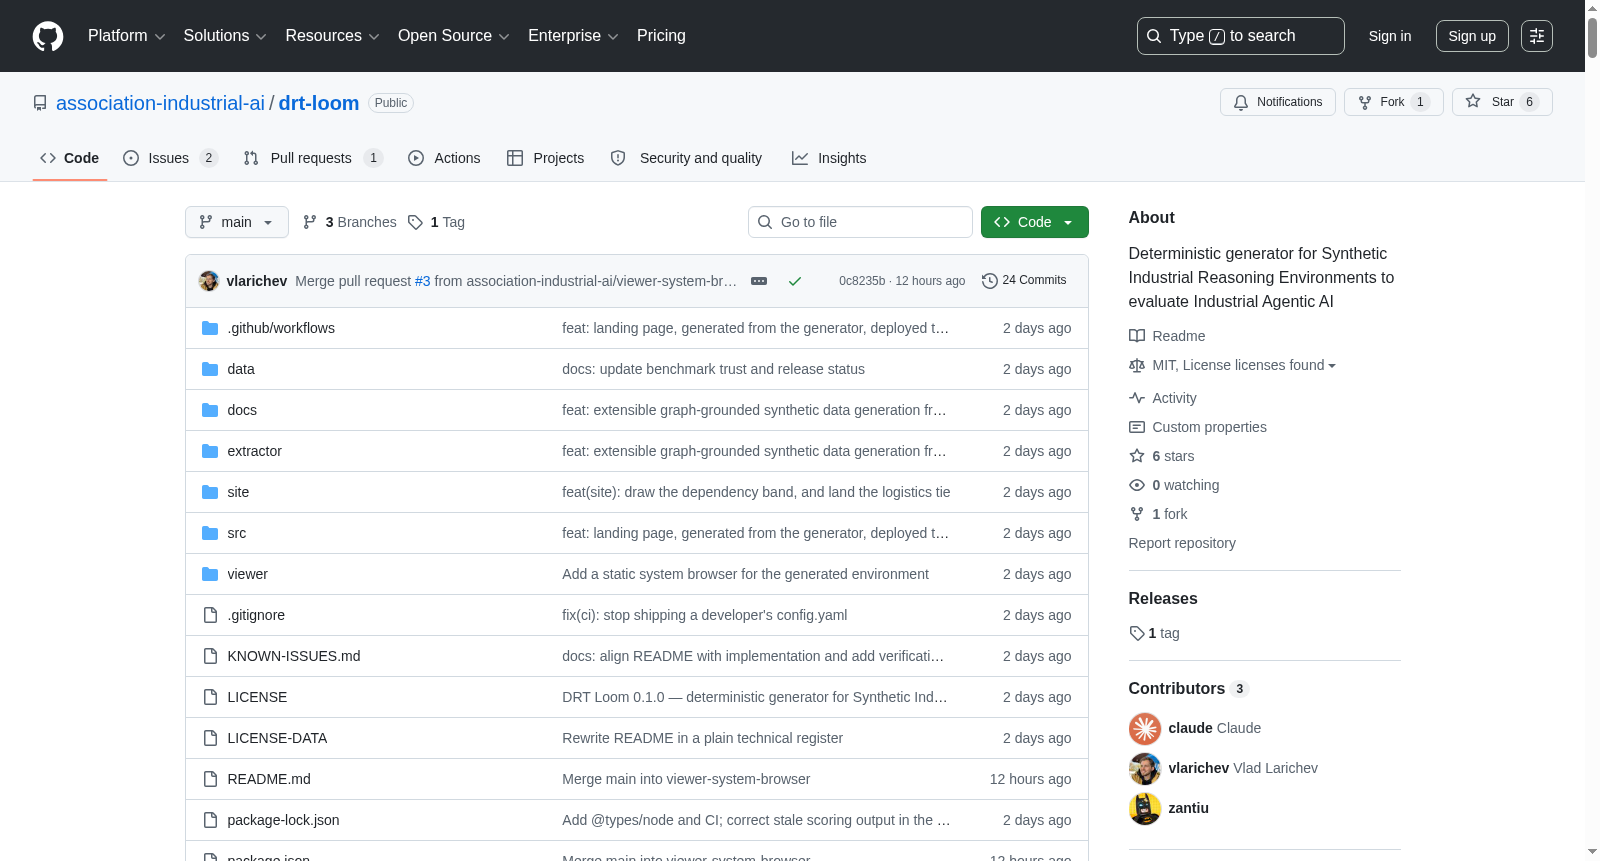Image resolution: width=1600 pixels, height=861 pixels.
Task: Open the Notifications subscription button
Action: coord(1278,102)
